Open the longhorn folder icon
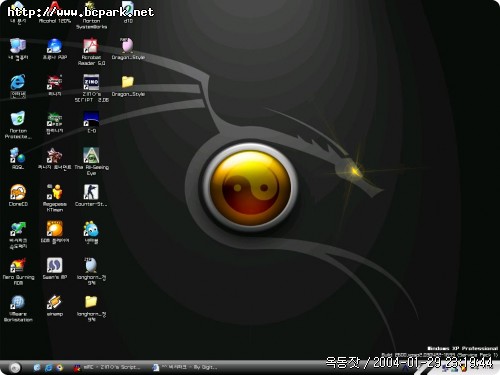500x375 pixels. (91, 308)
